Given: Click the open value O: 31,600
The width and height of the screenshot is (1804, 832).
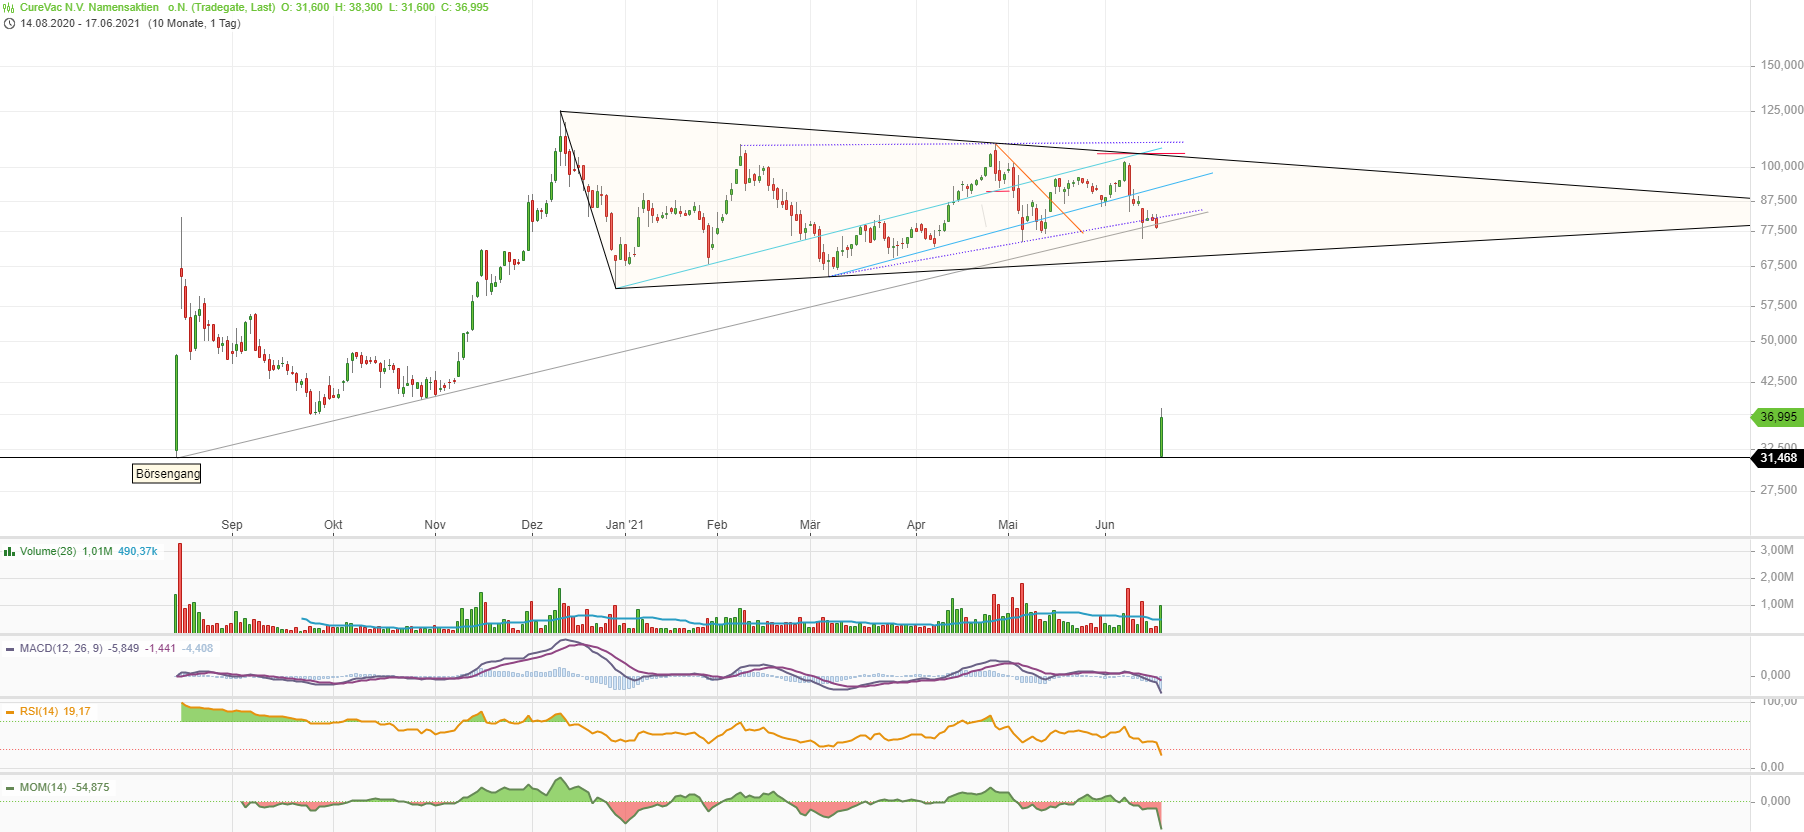Looking at the screenshot, I should pyautogui.click(x=305, y=7).
